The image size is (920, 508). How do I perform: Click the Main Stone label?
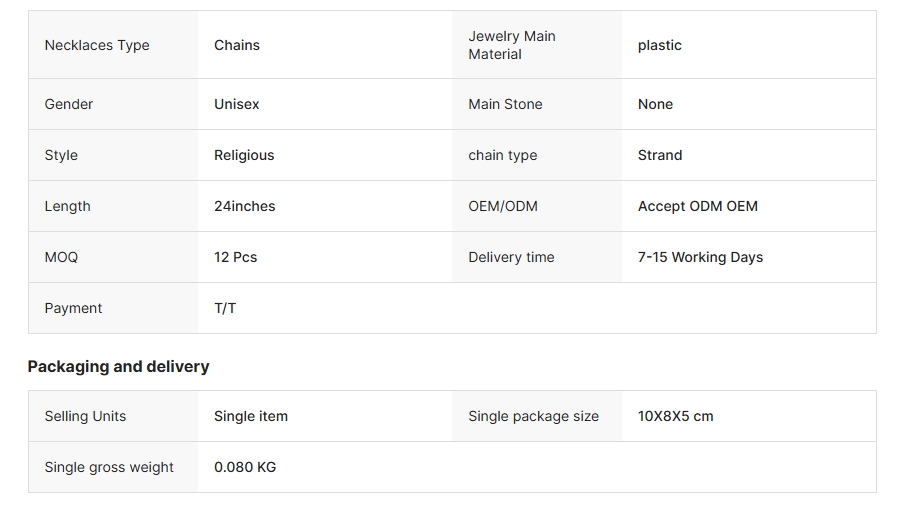pyautogui.click(x=505, y=104)
